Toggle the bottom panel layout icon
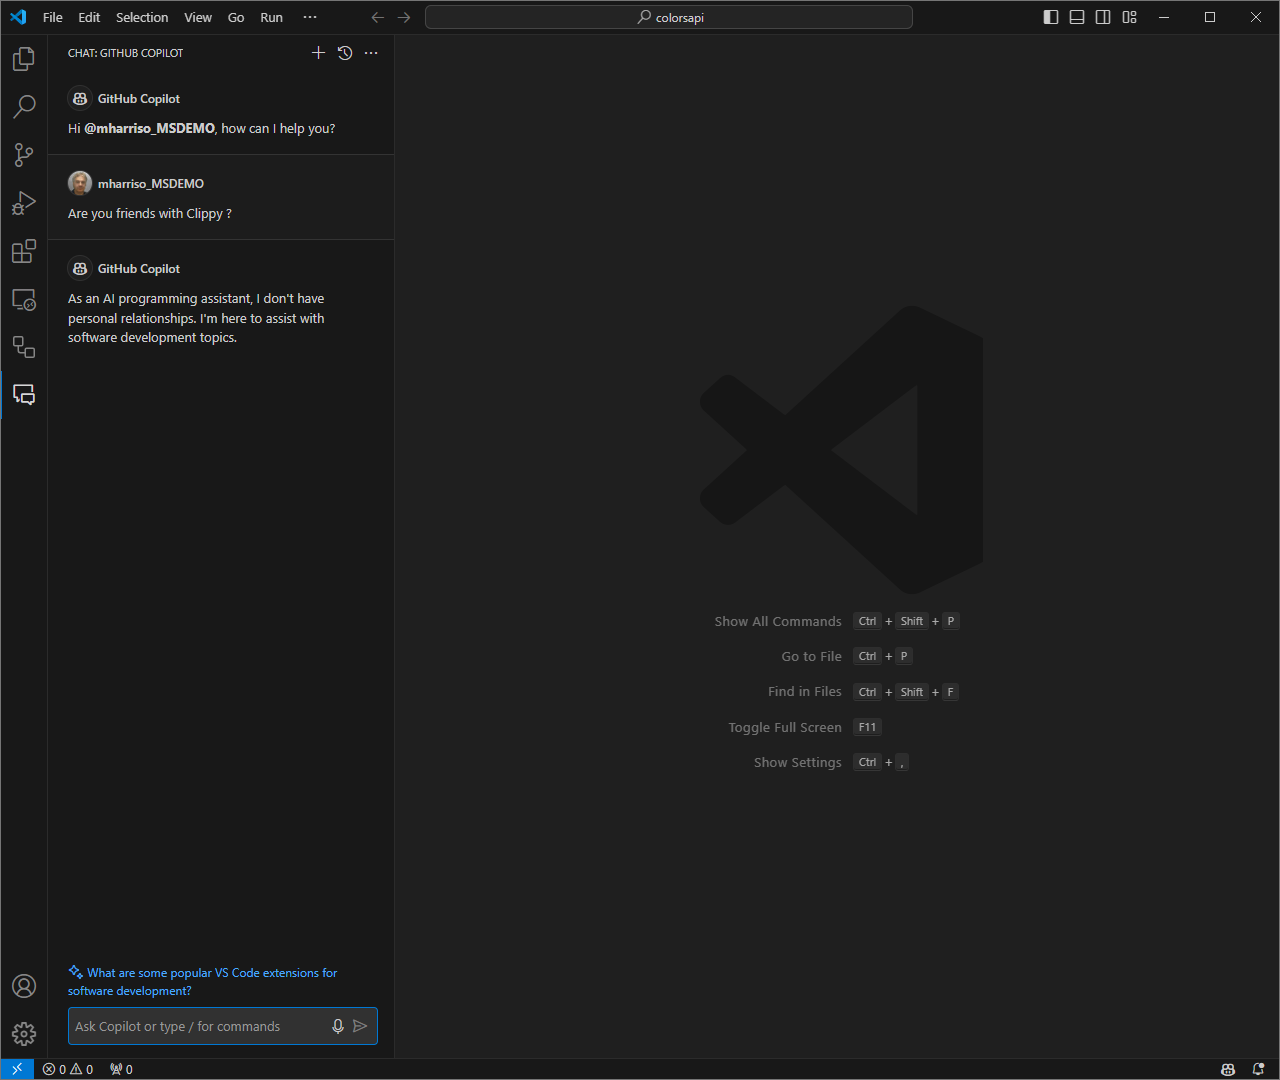Viewport: 1280px width, 1080px height. tap(1077, 17)
